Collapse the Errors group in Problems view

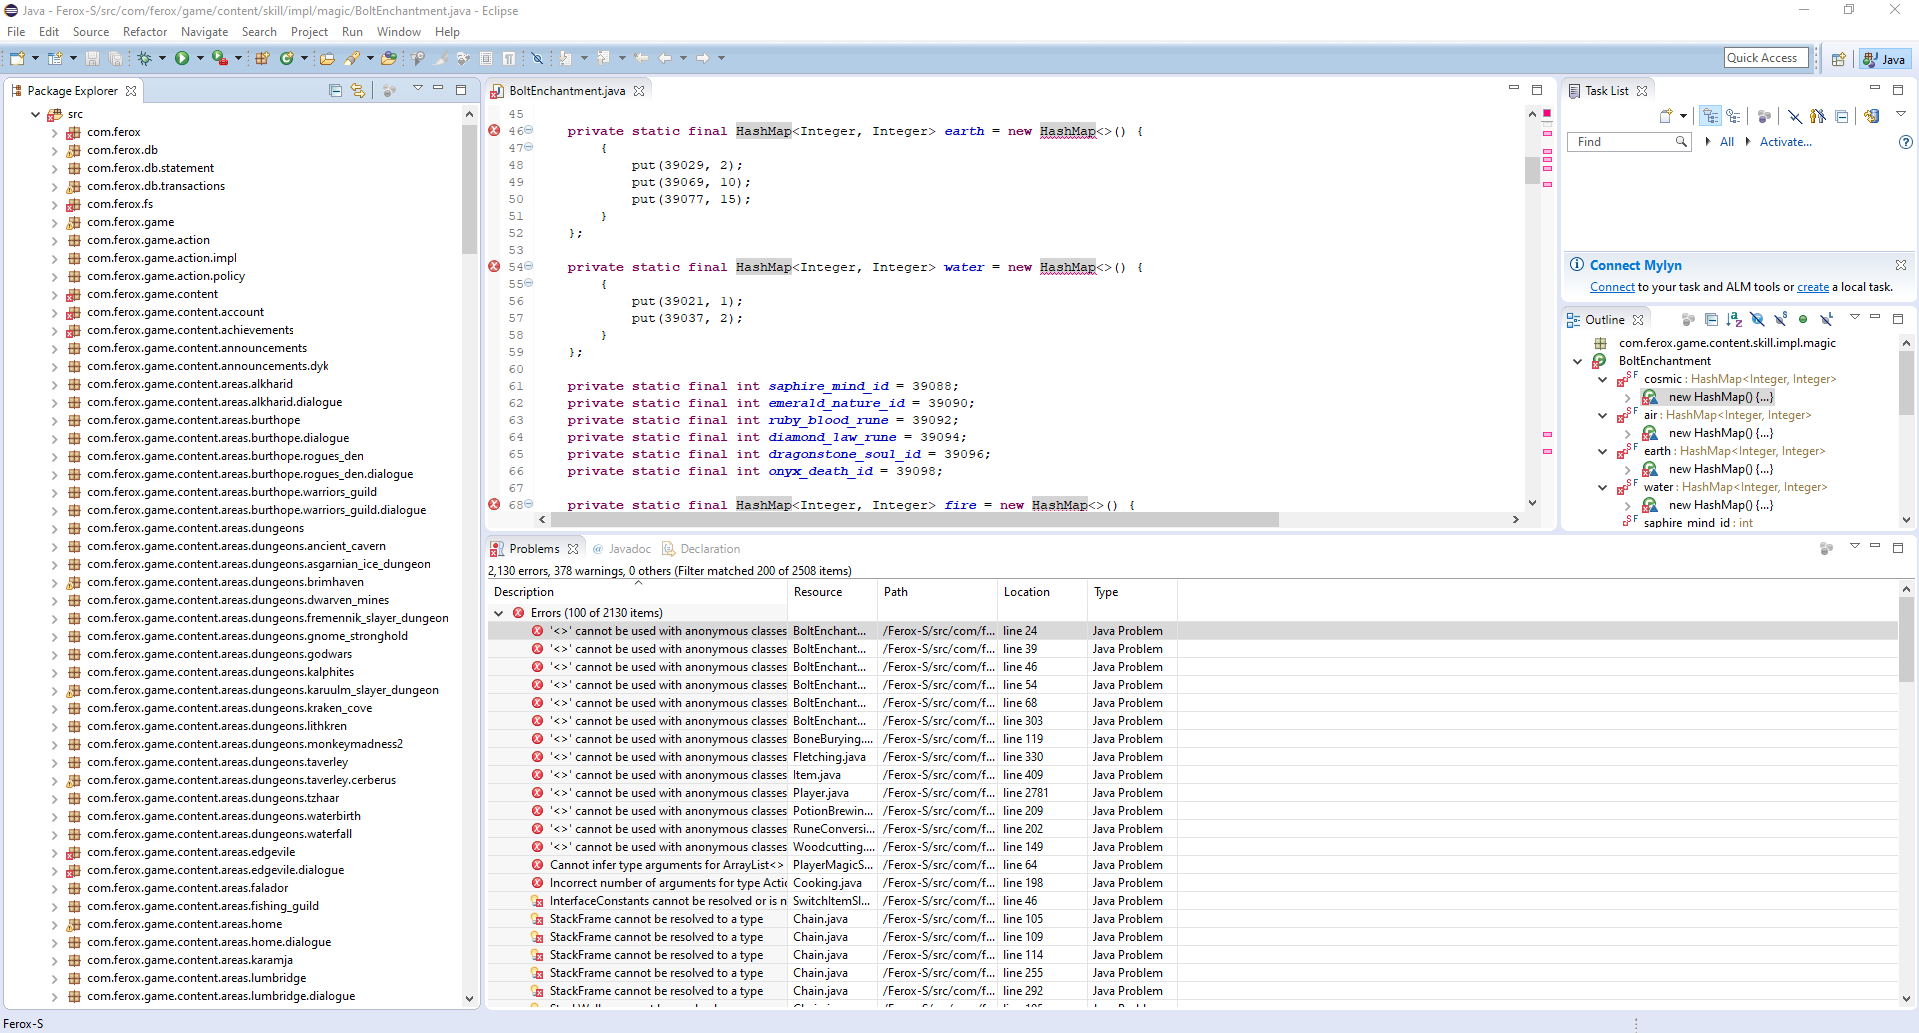[x=499, y=613]
